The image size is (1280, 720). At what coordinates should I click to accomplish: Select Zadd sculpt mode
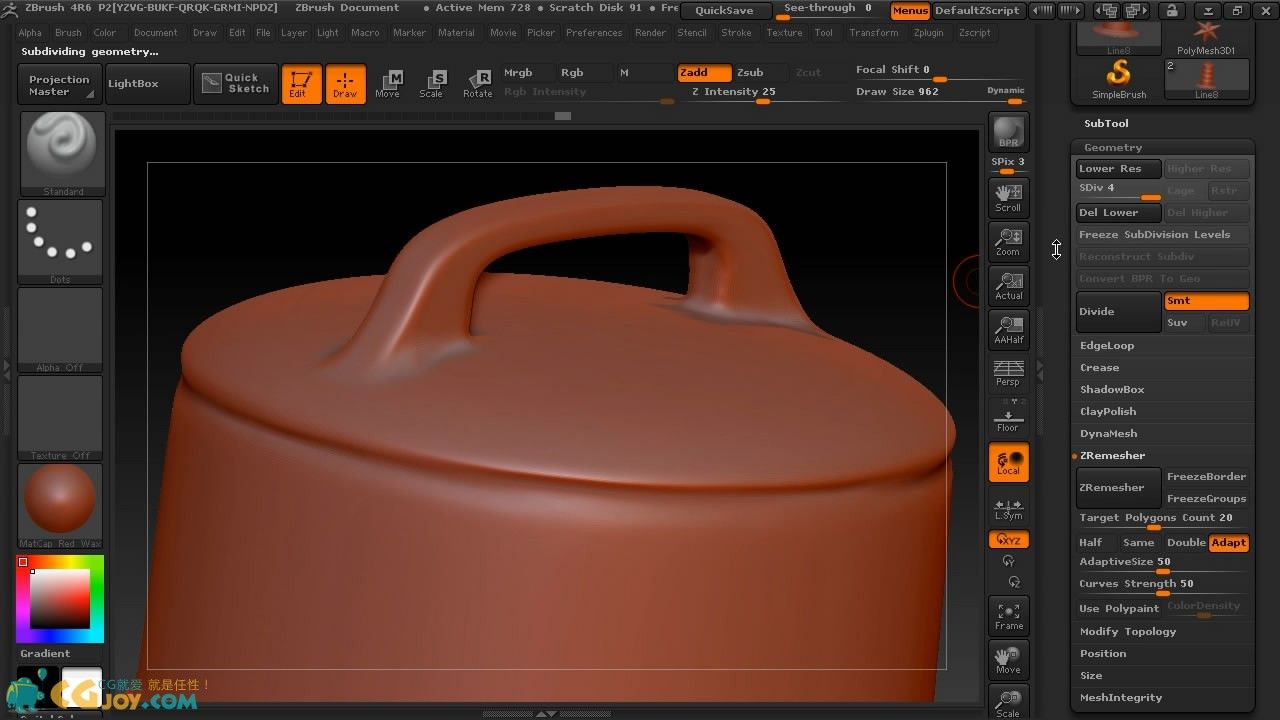[x=704, y=73]
